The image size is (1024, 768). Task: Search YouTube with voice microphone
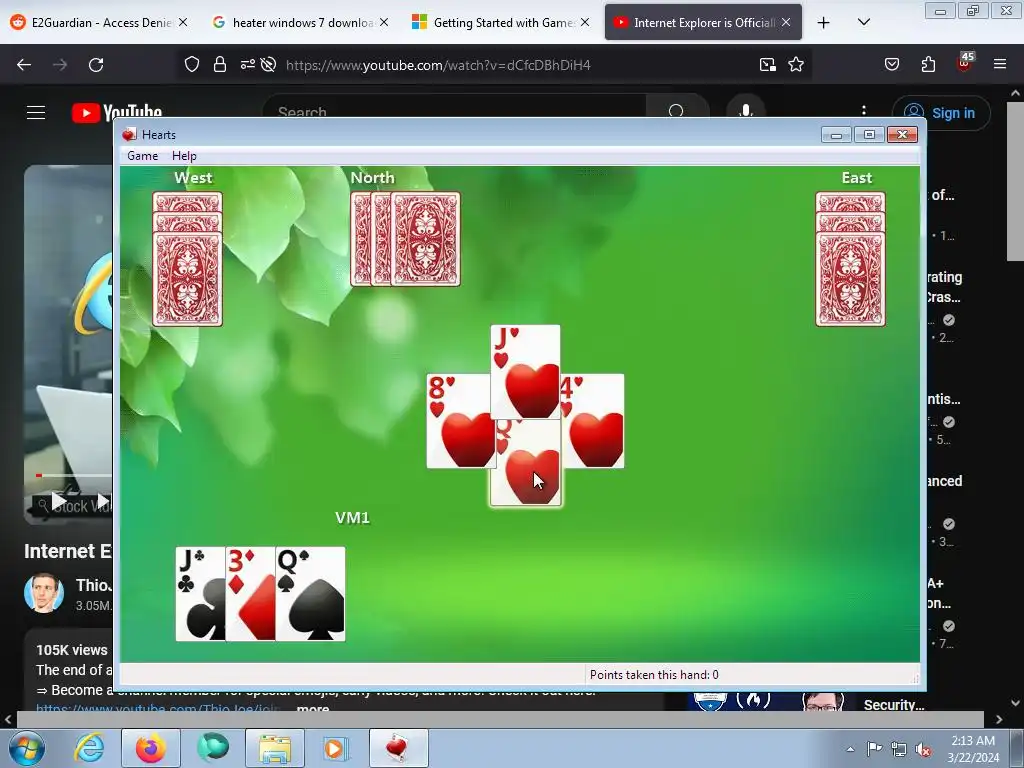pyautogui.click(x=746, y=110)
